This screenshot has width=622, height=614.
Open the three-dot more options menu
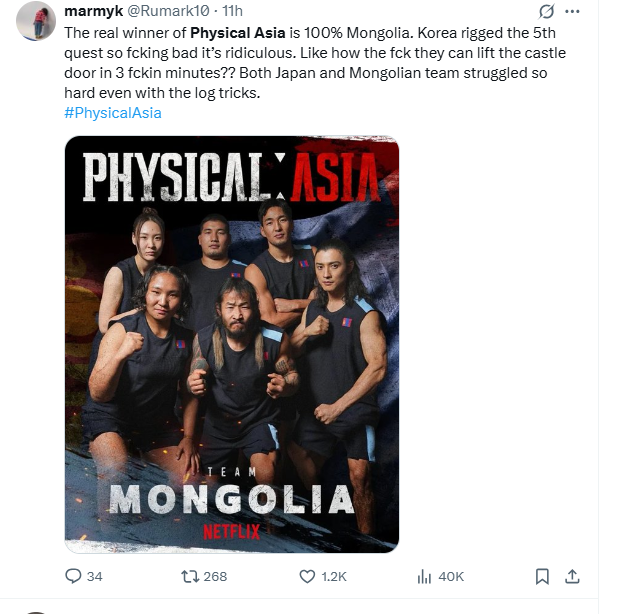point(572,11)
